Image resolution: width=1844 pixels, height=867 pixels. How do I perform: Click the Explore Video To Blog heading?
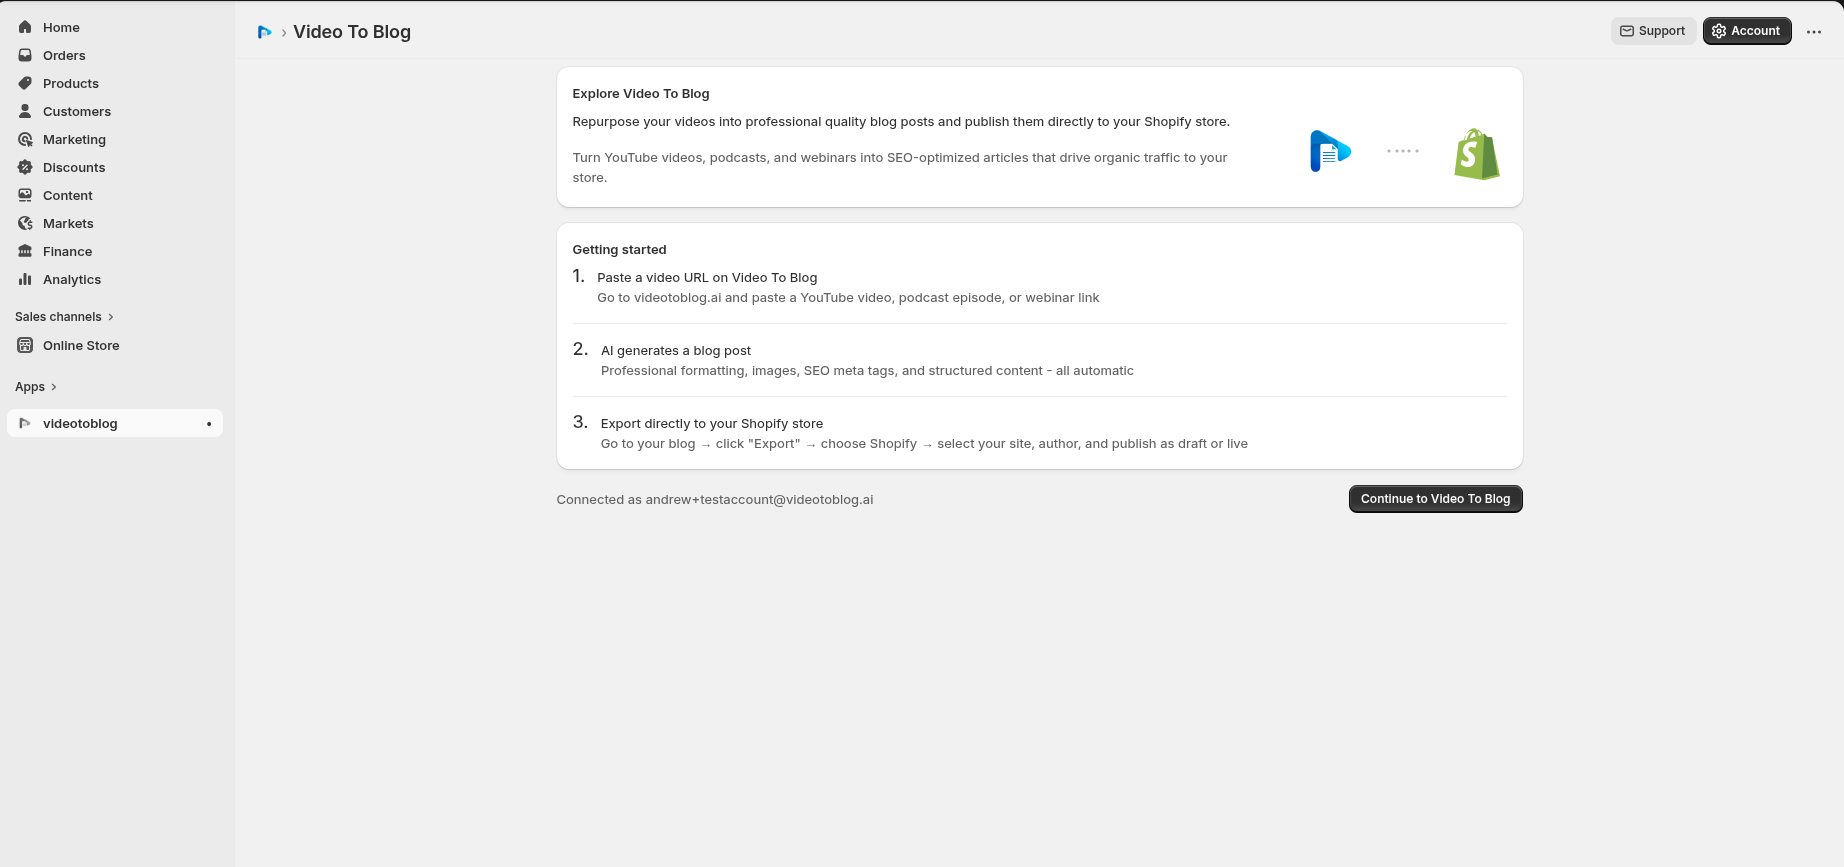tap(641, 94)
